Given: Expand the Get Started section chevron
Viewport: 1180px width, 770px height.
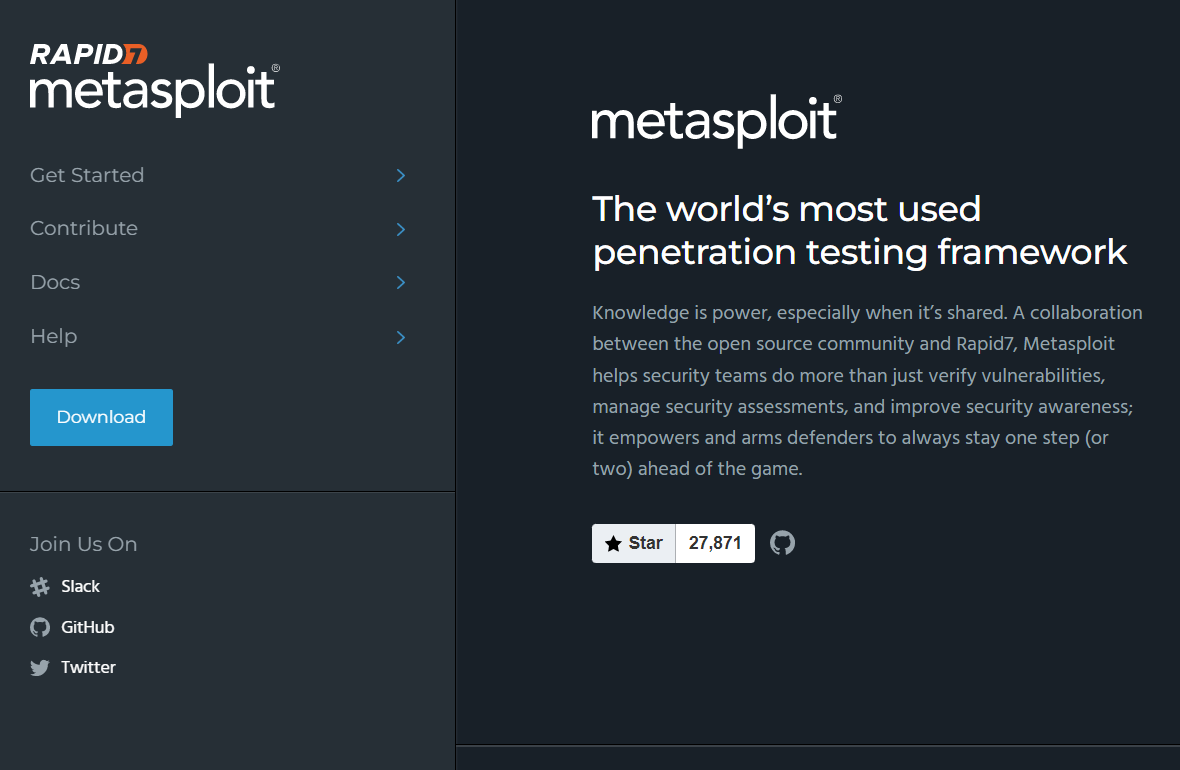Looking at the screenshot, I should tap(400, 175).
